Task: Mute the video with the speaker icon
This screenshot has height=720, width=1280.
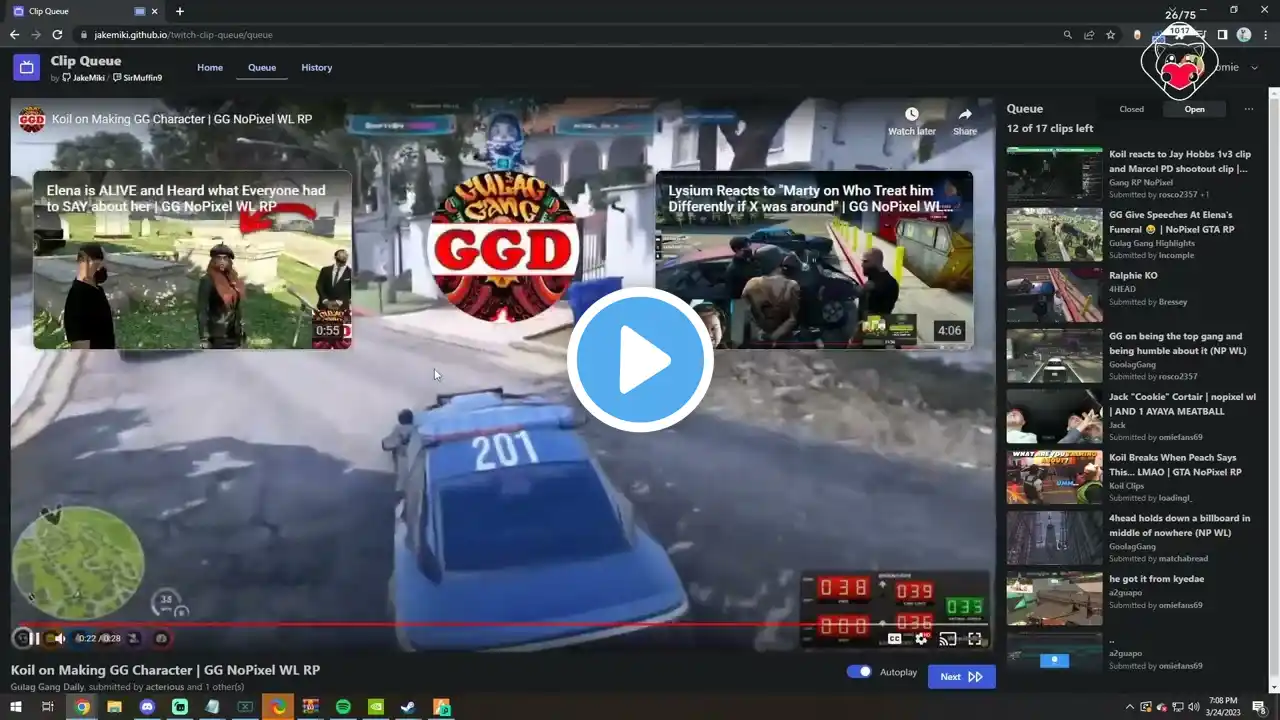Action: coord(60,638)
